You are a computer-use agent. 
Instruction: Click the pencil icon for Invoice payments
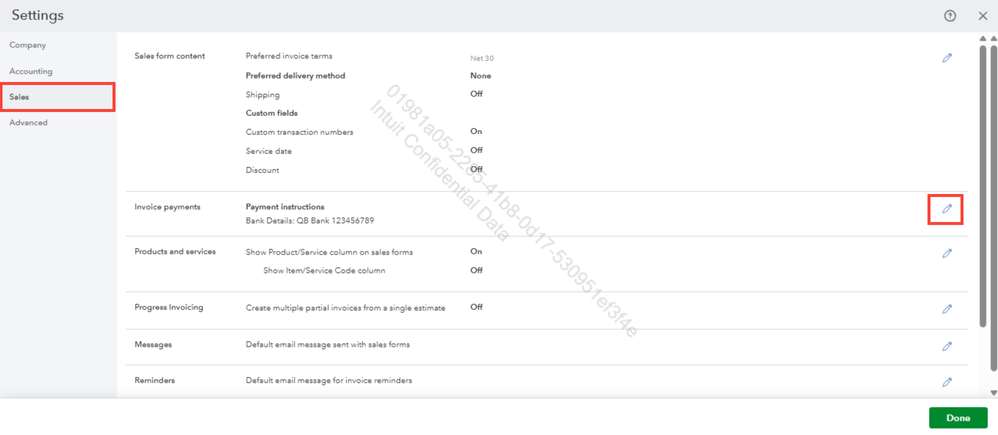(x=947, y=209)
